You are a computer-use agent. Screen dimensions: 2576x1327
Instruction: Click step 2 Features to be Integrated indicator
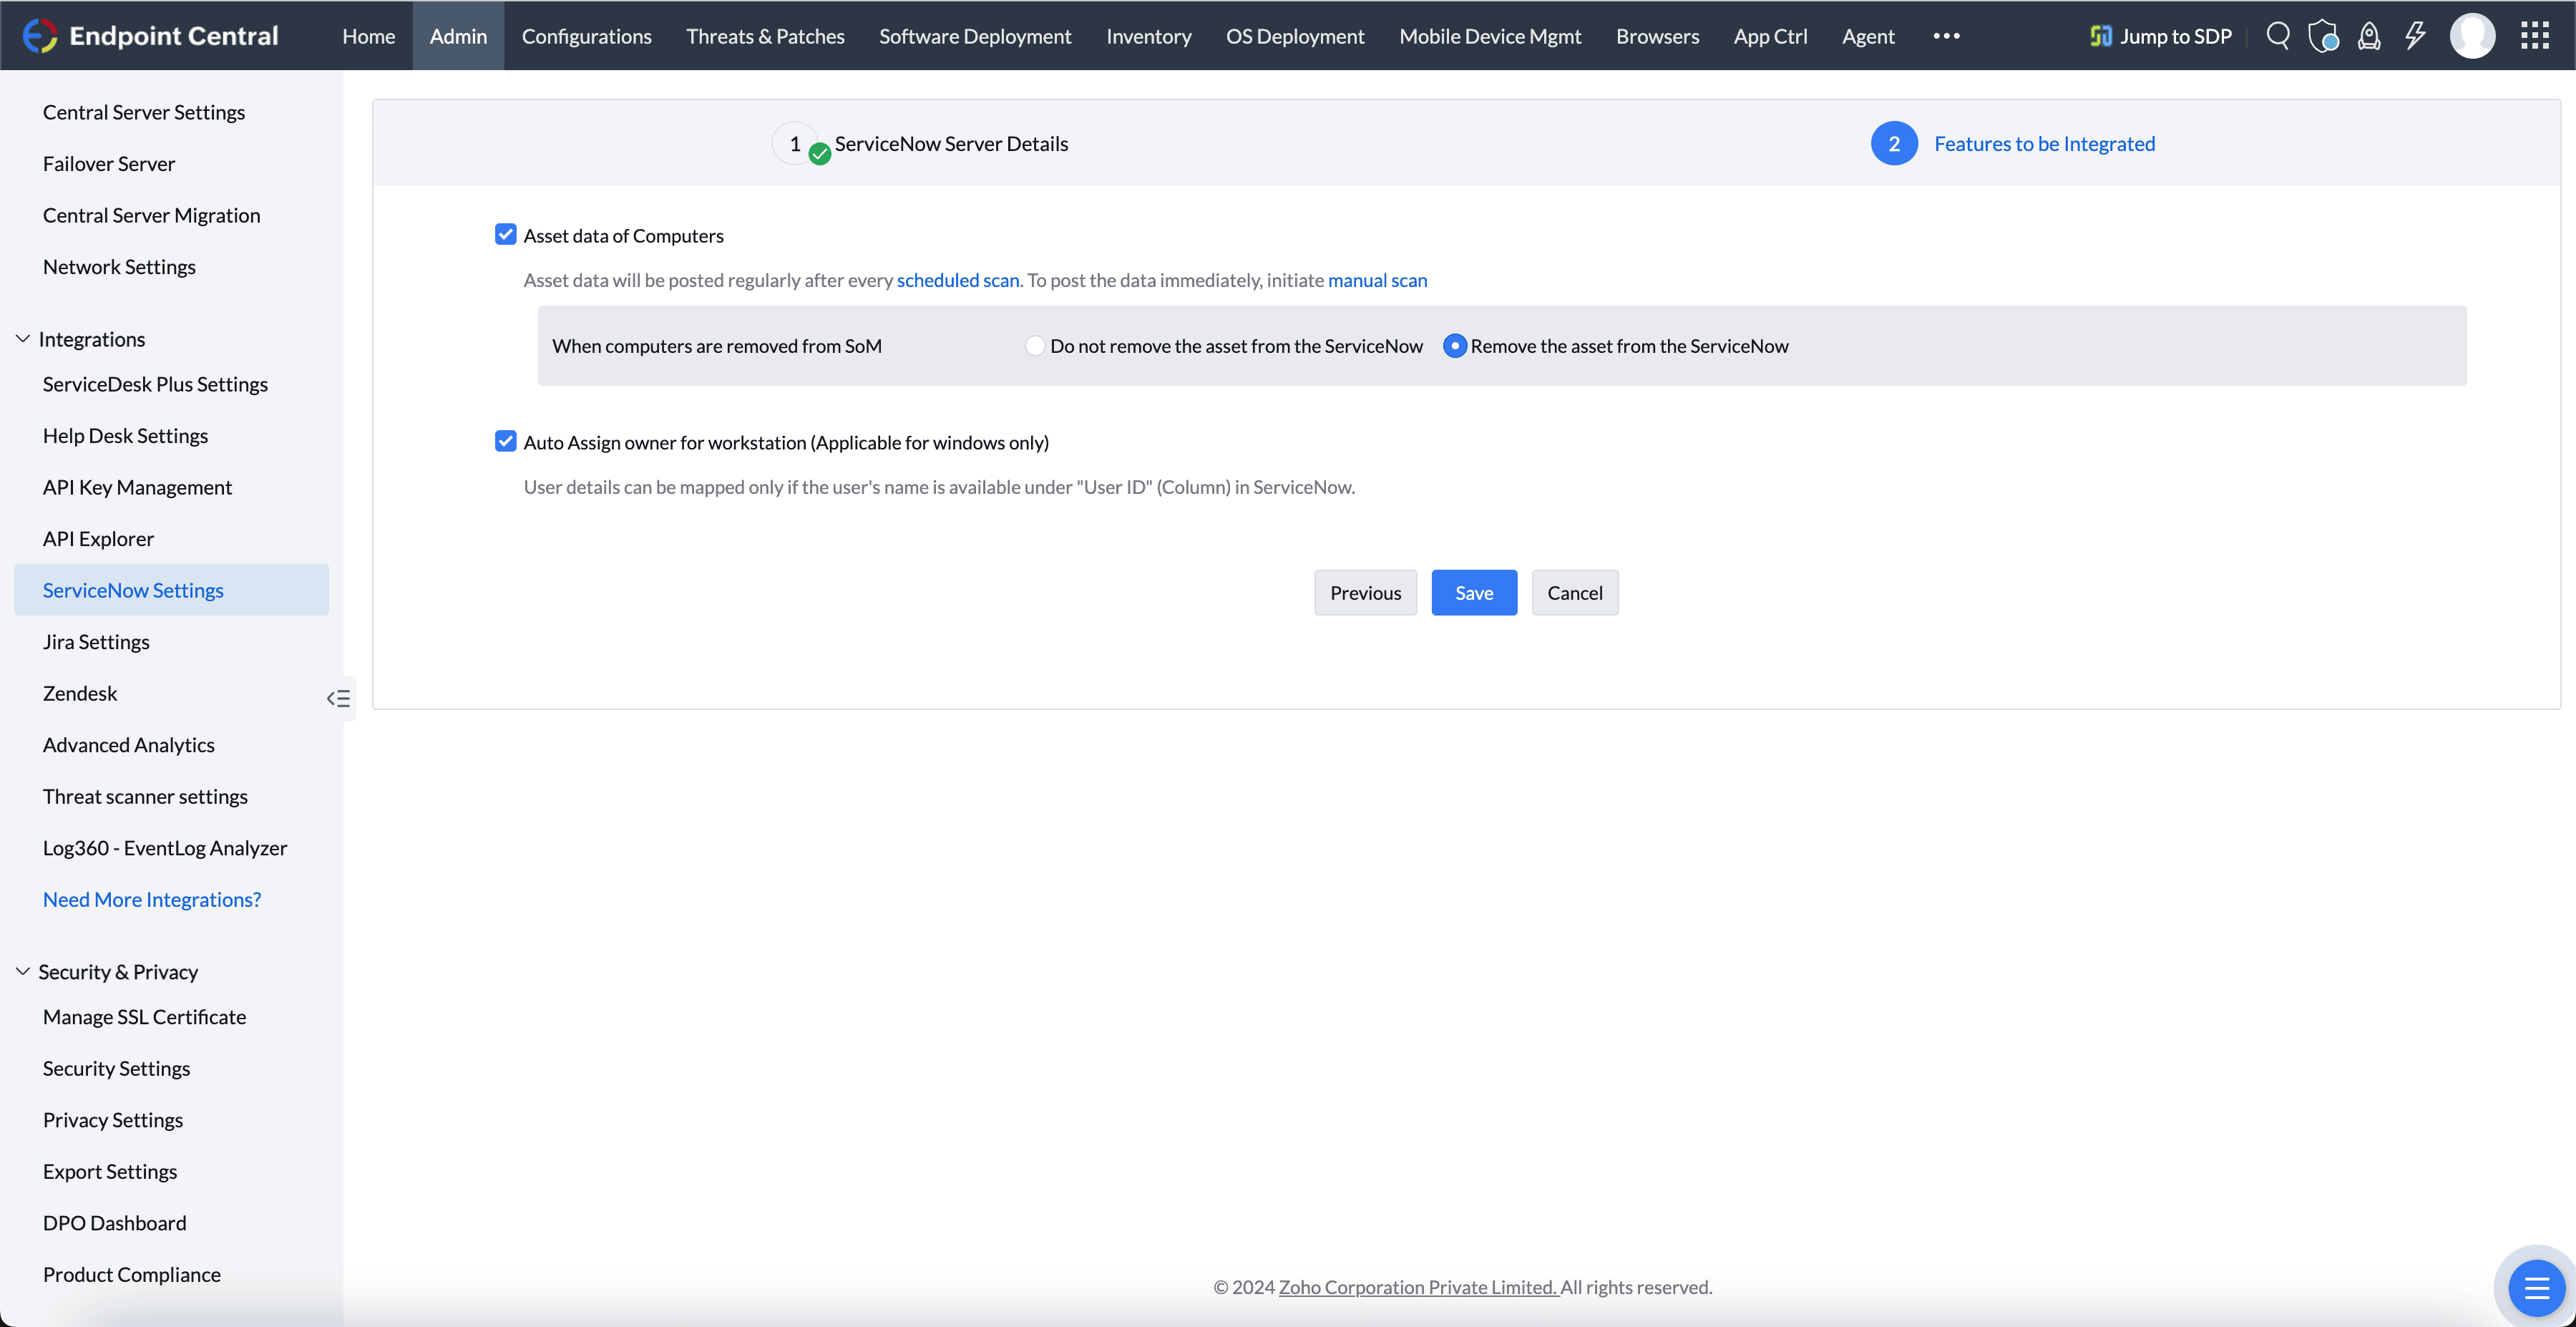pos(1894,143)
